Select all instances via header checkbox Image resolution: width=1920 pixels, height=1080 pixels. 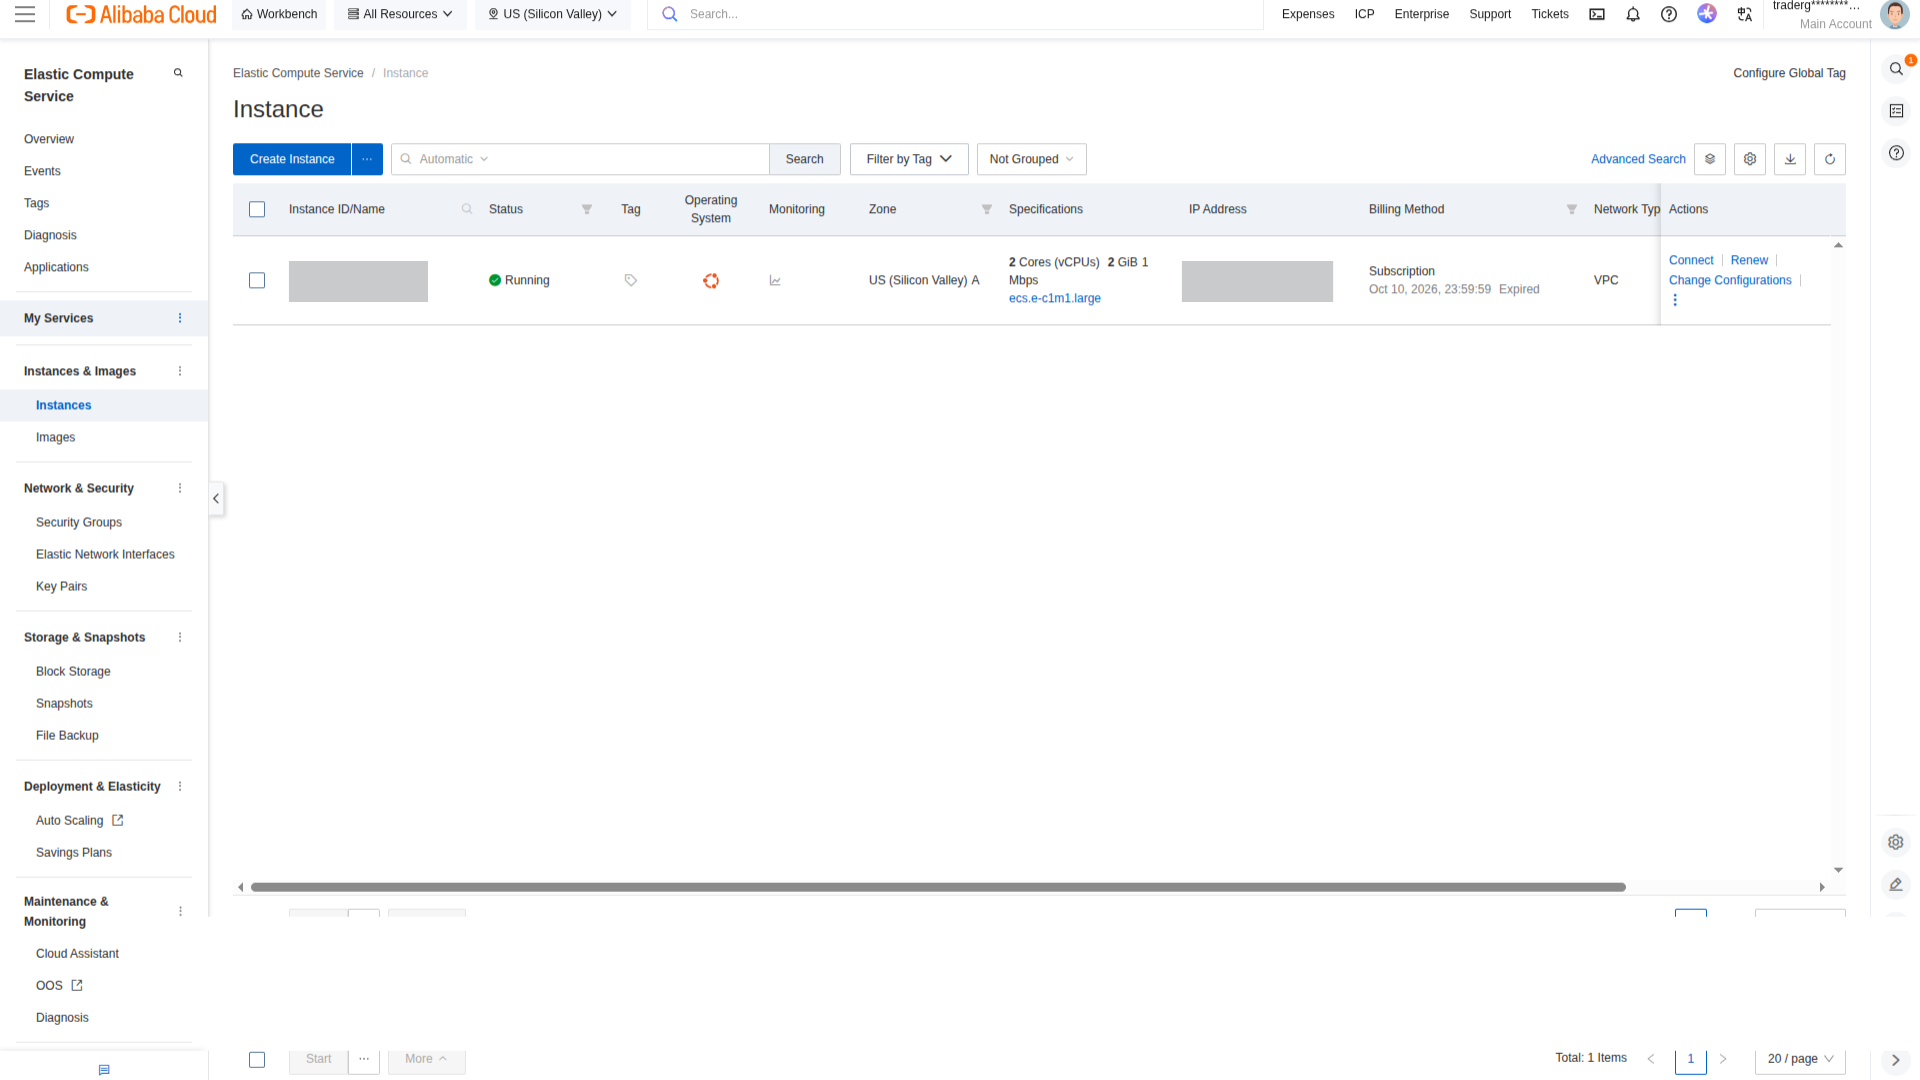point(257,209)
